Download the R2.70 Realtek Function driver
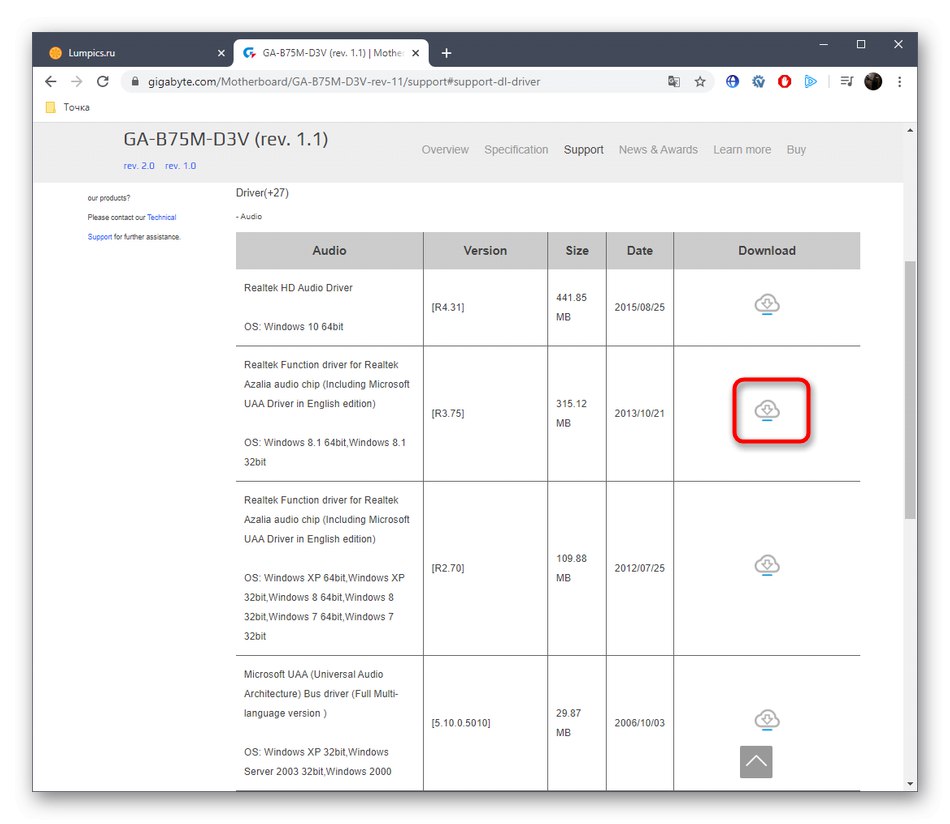The height and width of the screenshot is (824, 950). (x=766, y=565)
